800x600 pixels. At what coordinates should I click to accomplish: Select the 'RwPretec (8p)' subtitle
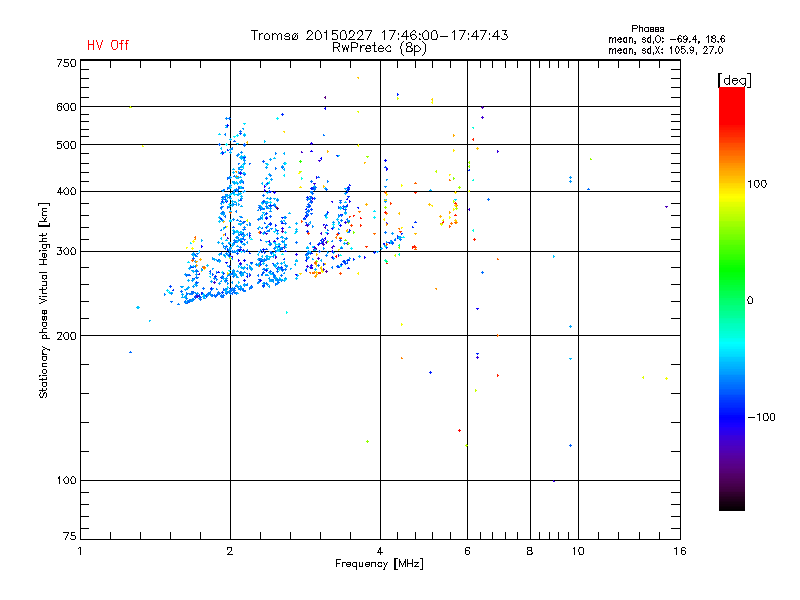point(379,48)
